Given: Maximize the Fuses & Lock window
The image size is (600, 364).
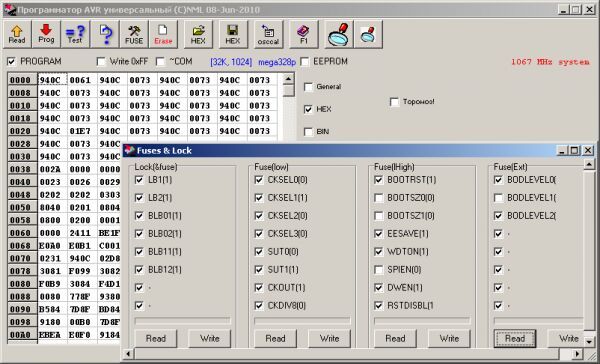Looking at the screenshot, I should pyautogui.click(x=575, y=150).
